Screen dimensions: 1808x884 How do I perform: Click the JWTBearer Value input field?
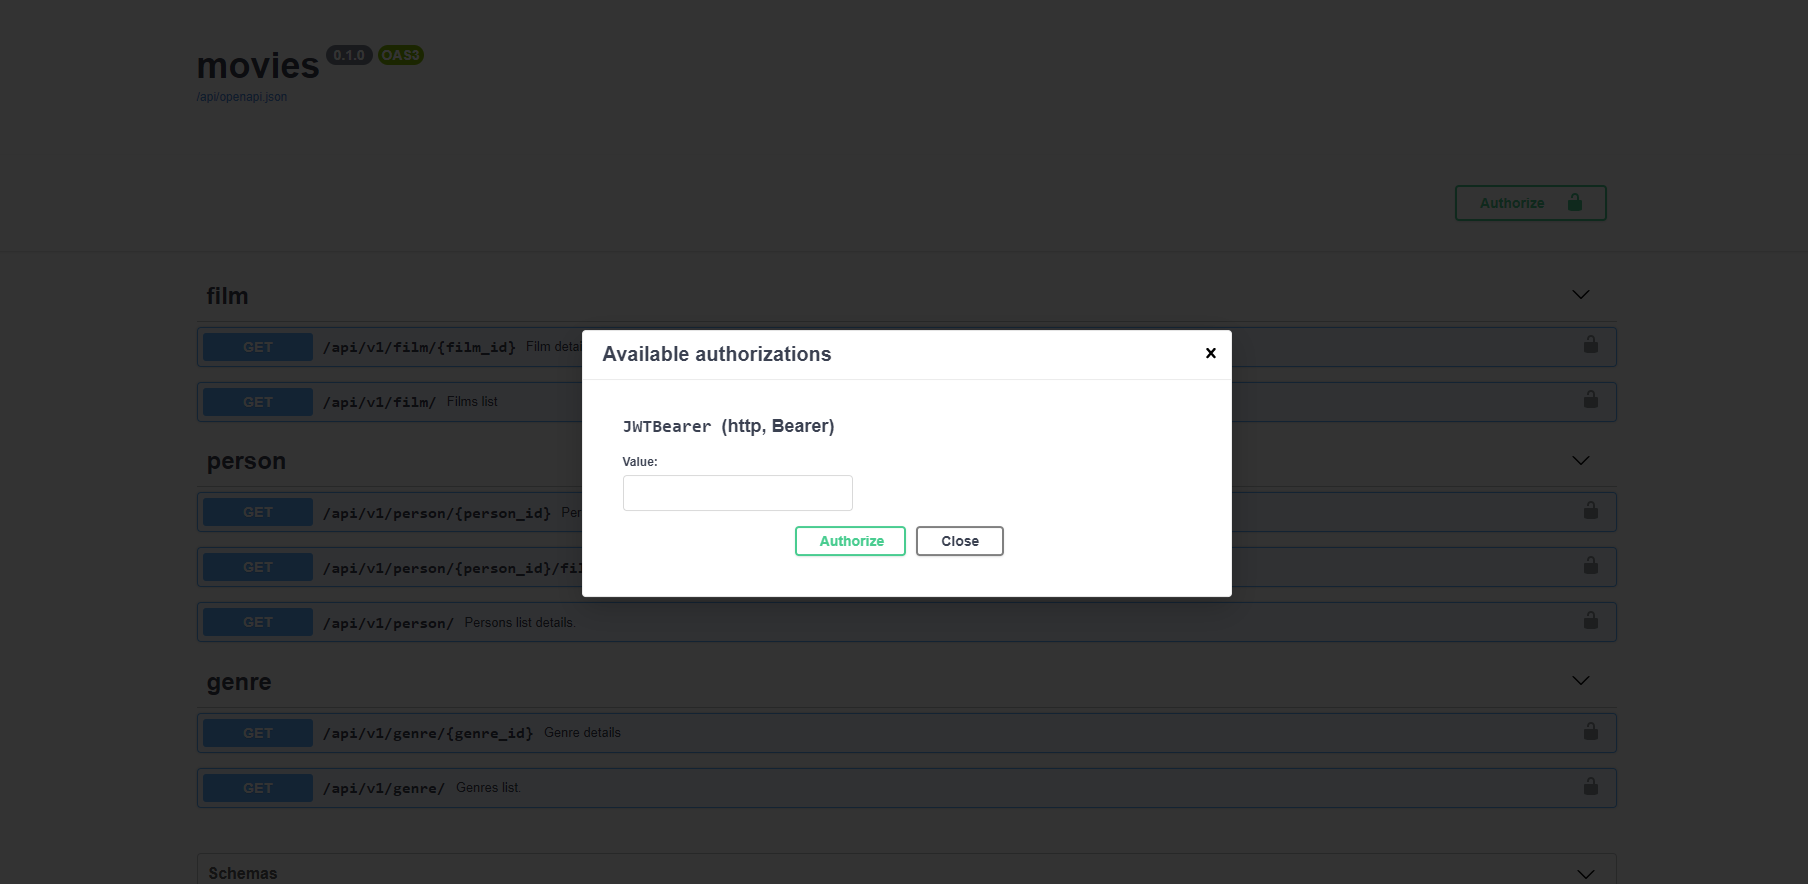pyautogui.click(x=737, y=493)
